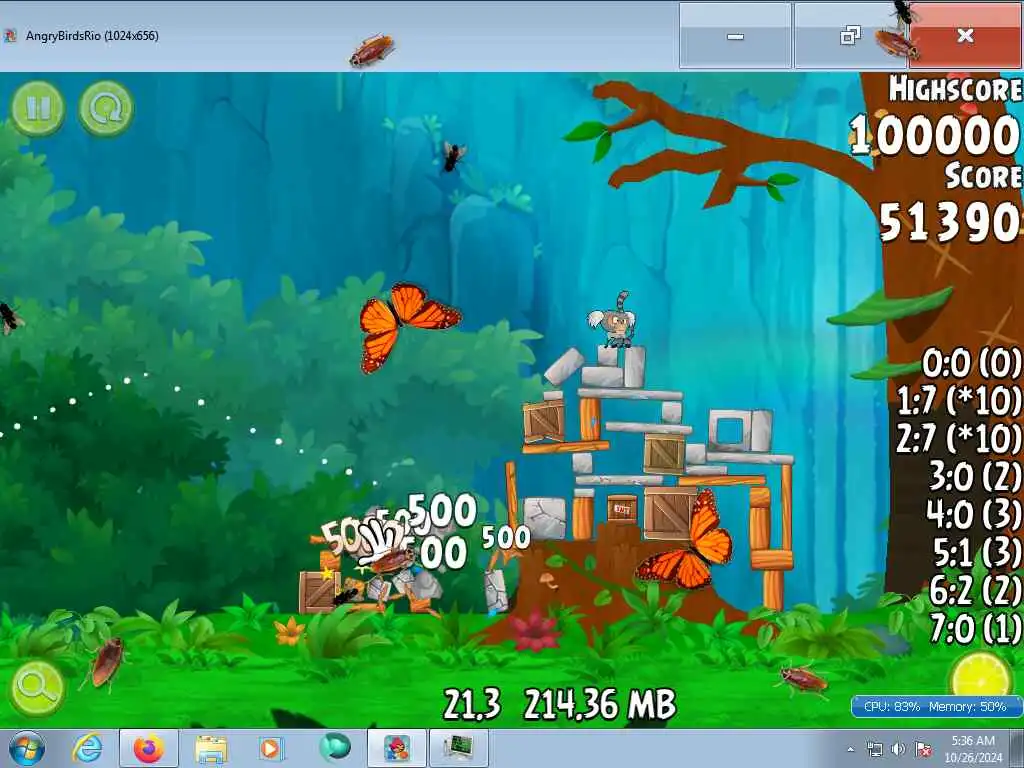Click the marmoset monkey on top of the tower

coord(613,321)
